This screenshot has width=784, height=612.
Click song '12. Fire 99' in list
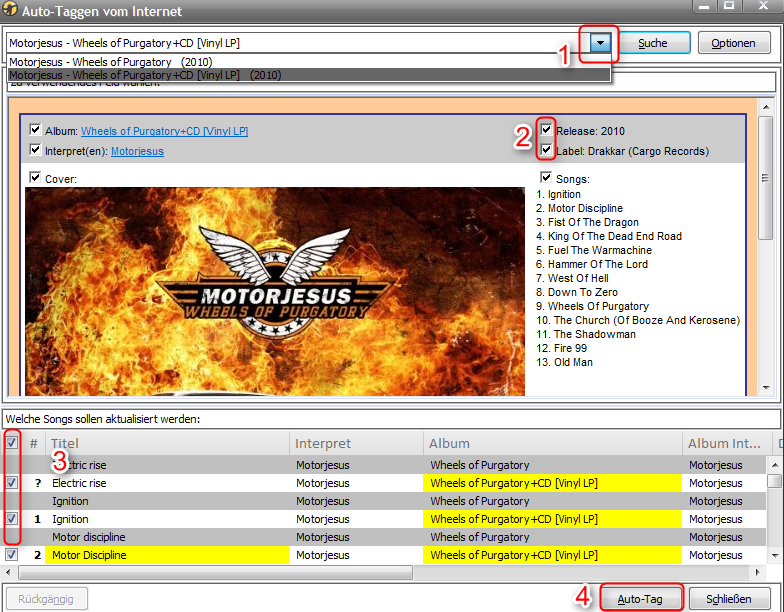pyautogui.click(x=561, y=348)
